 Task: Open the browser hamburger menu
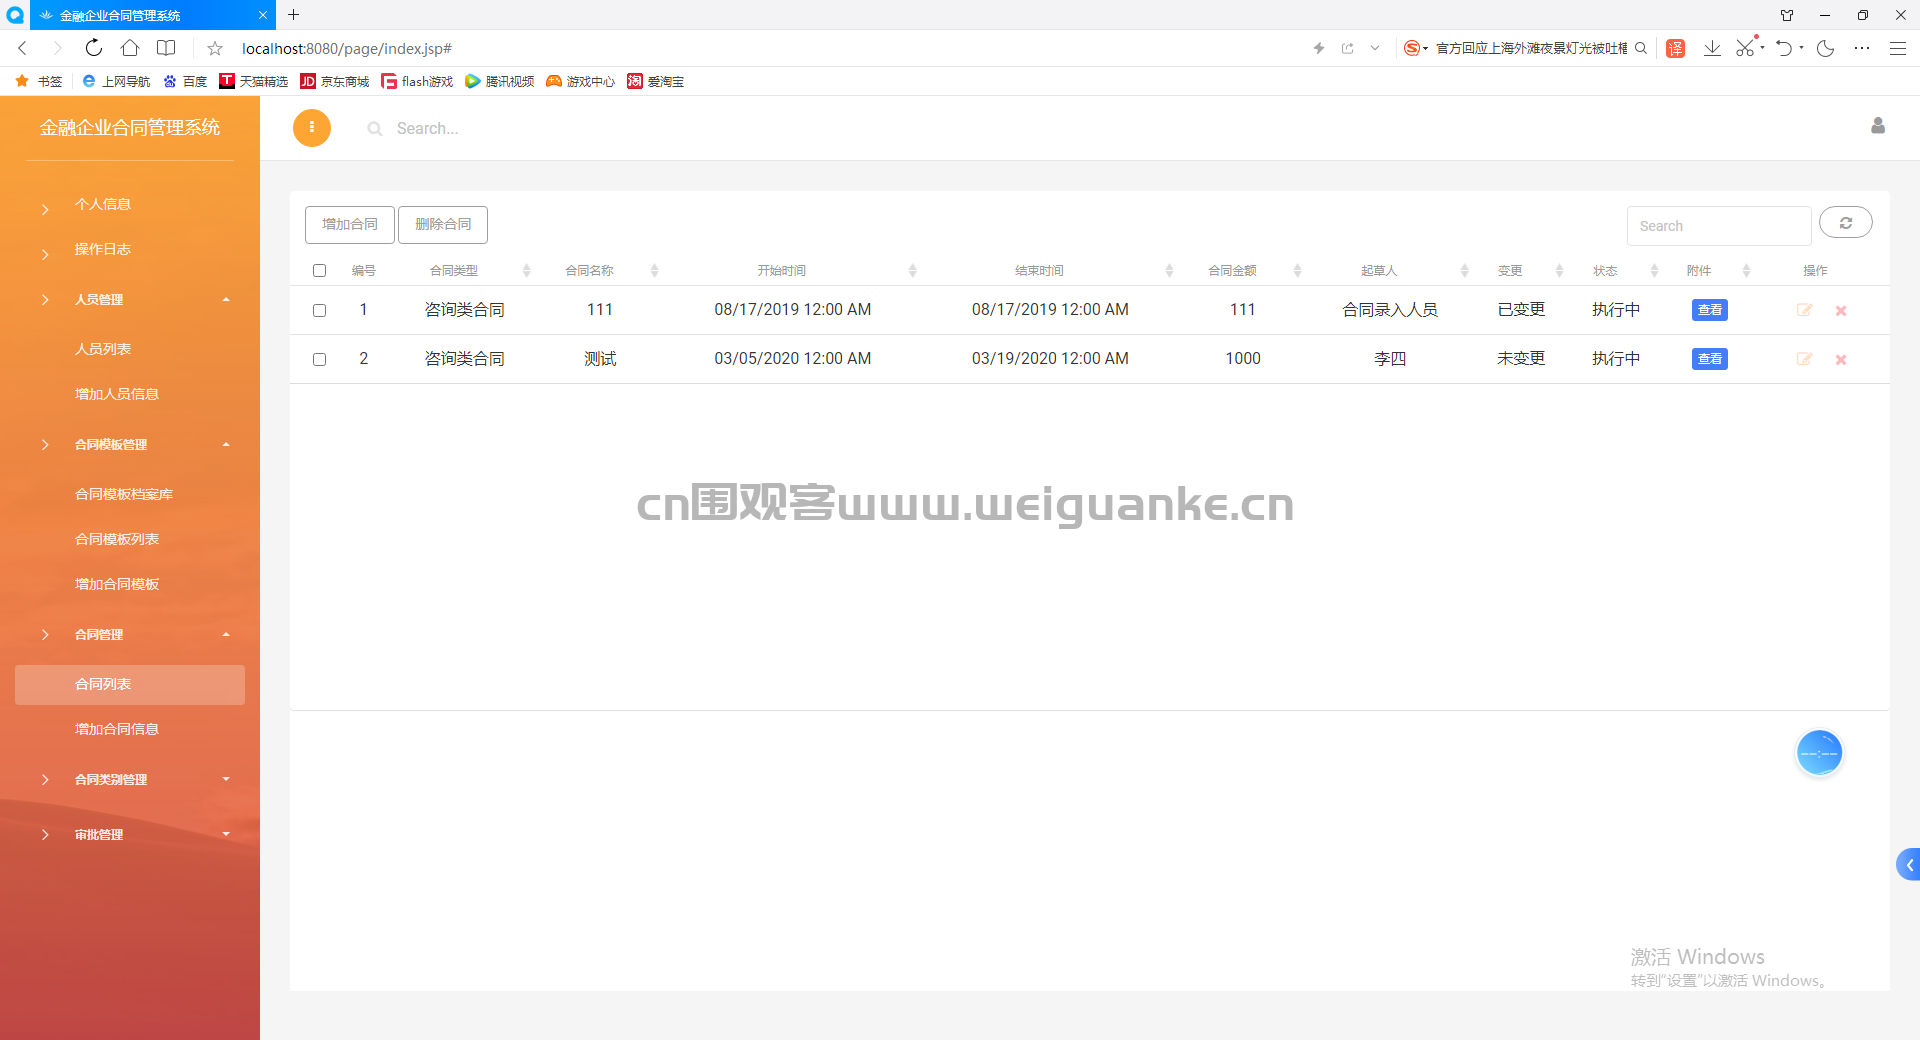pos(1897,48)
